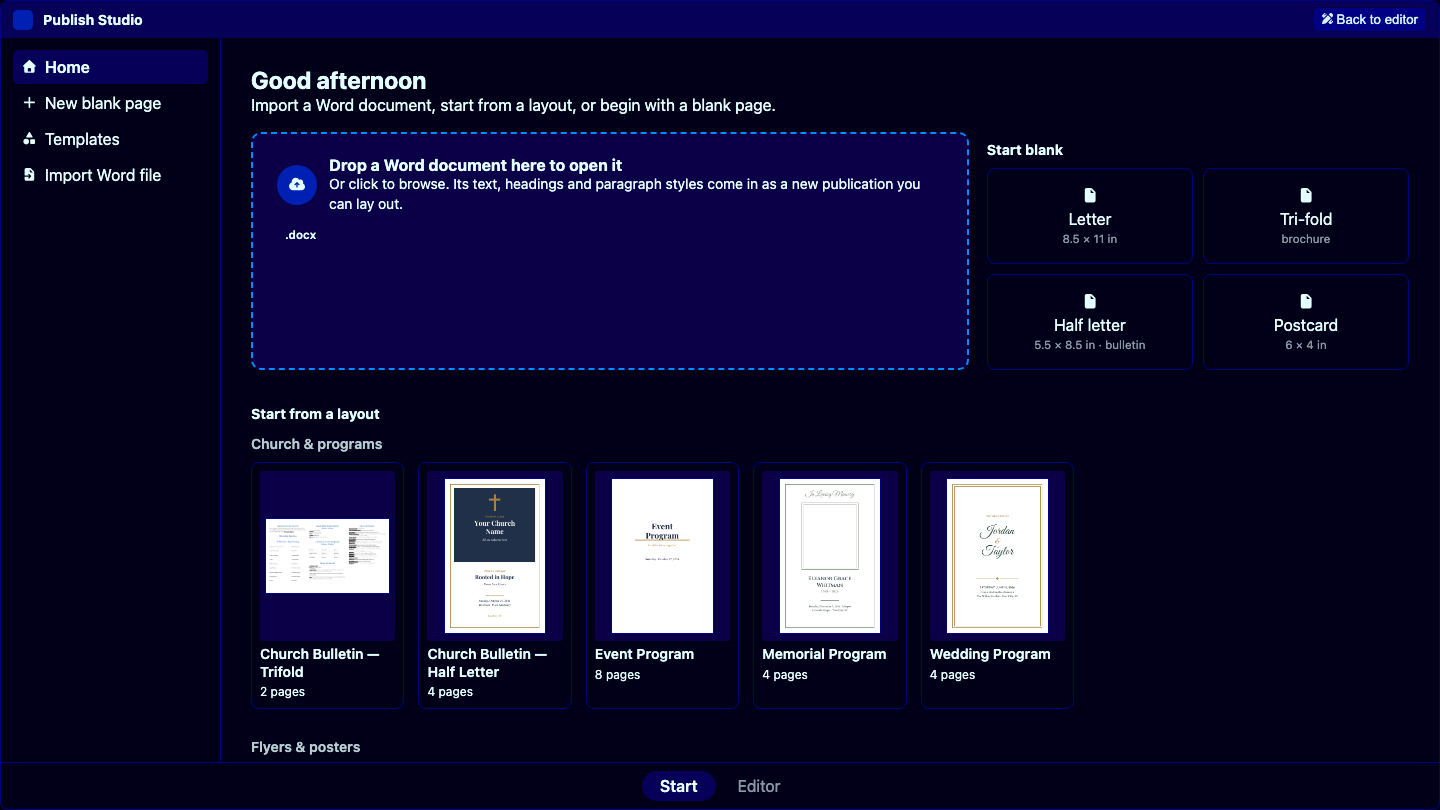Click the Start blank heading

point(1025,150)
